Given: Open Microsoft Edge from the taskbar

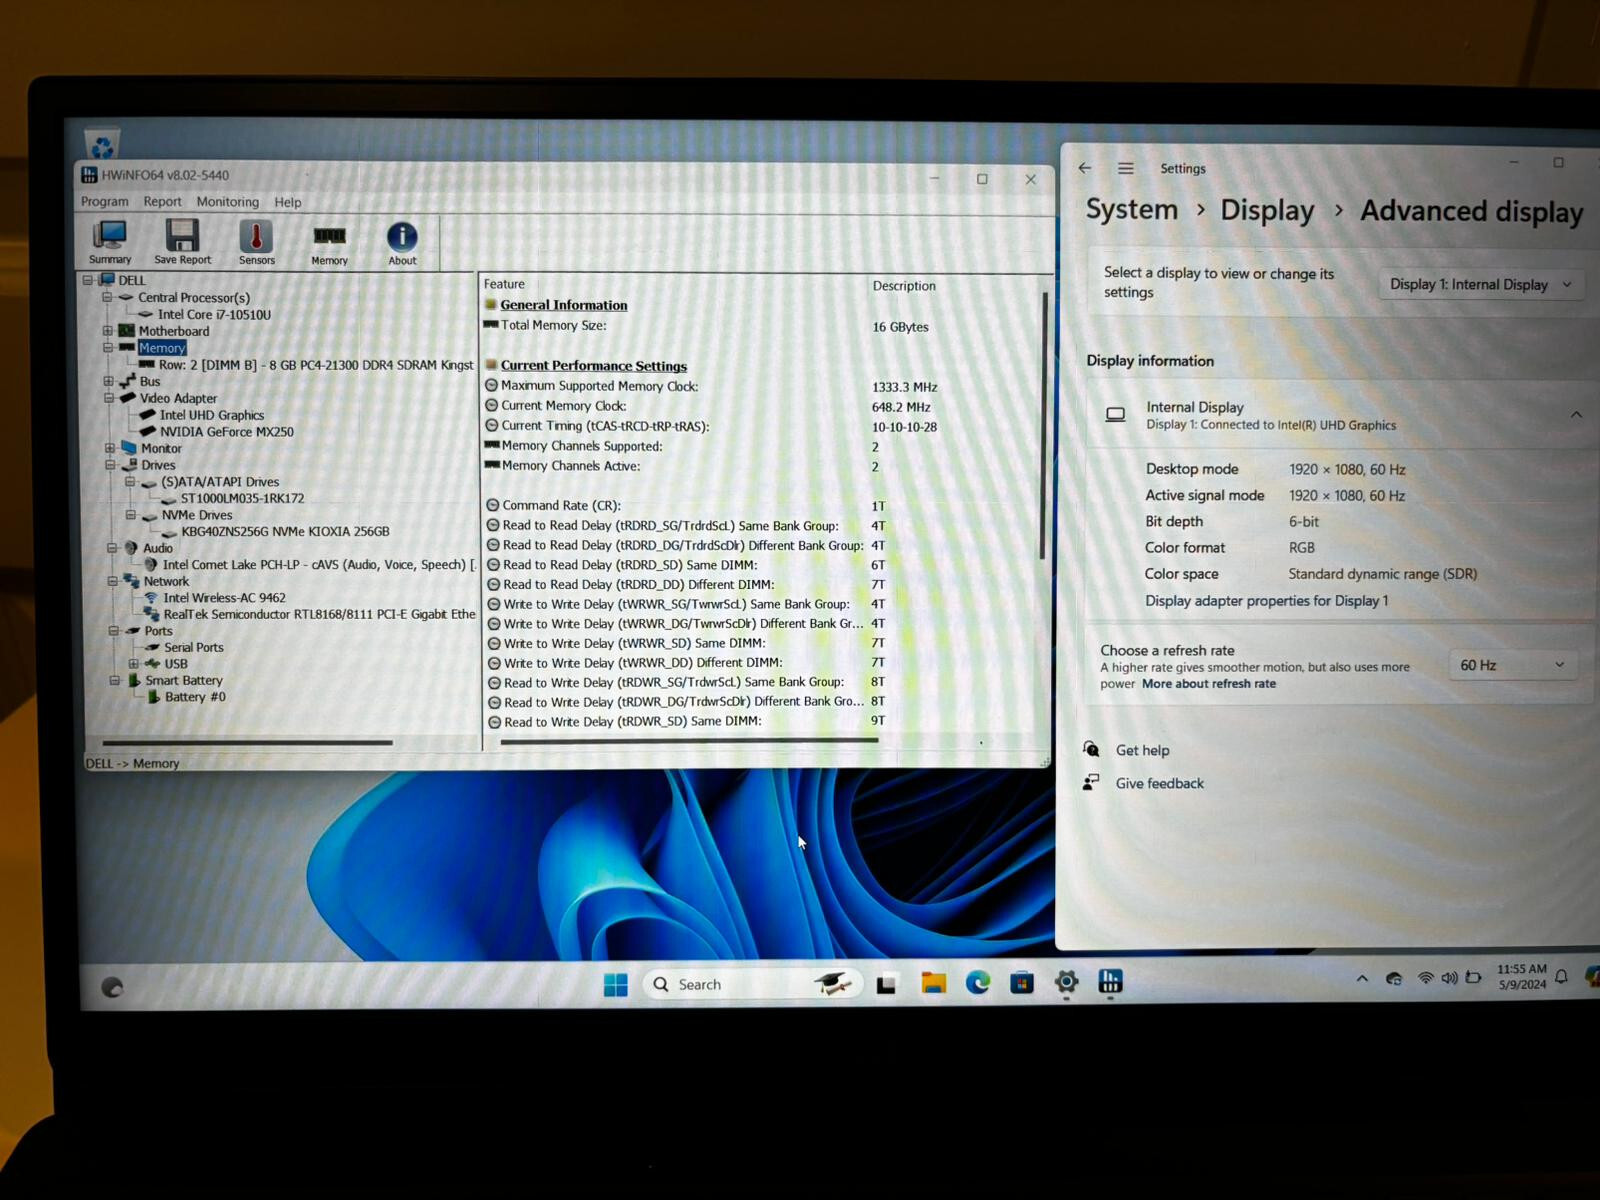Looking at the screenshot, I should (x=977, y=983).
